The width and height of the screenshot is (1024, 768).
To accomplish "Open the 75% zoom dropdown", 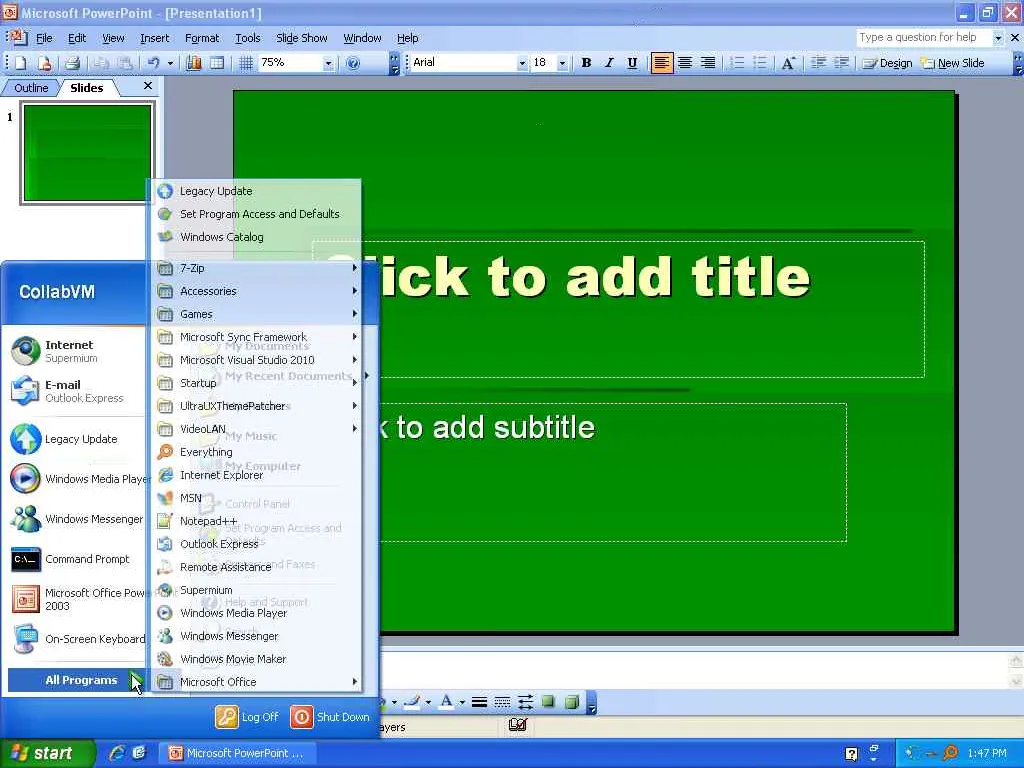I will (x=328, y=63).
